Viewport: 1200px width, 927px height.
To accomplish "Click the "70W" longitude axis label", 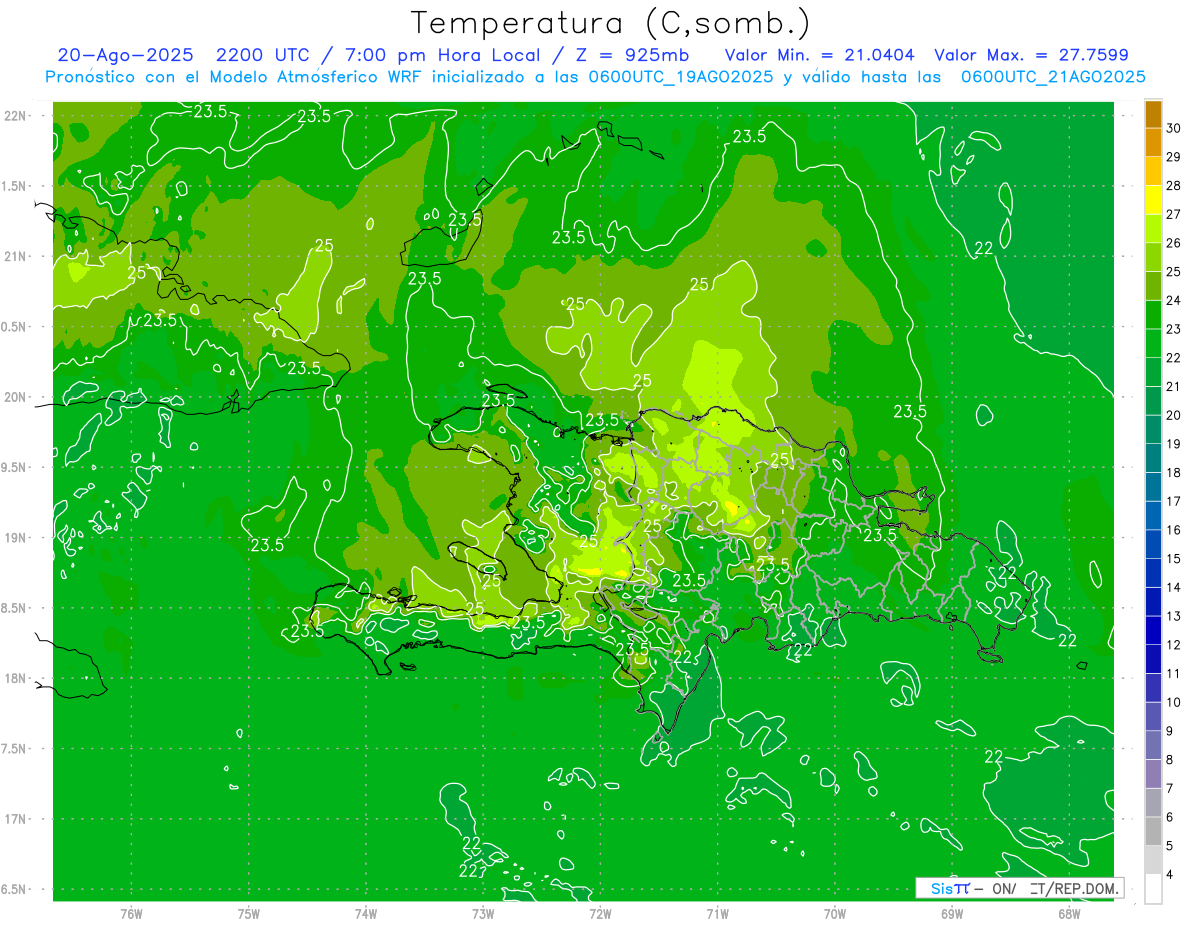I will click(x=835, y=914).
